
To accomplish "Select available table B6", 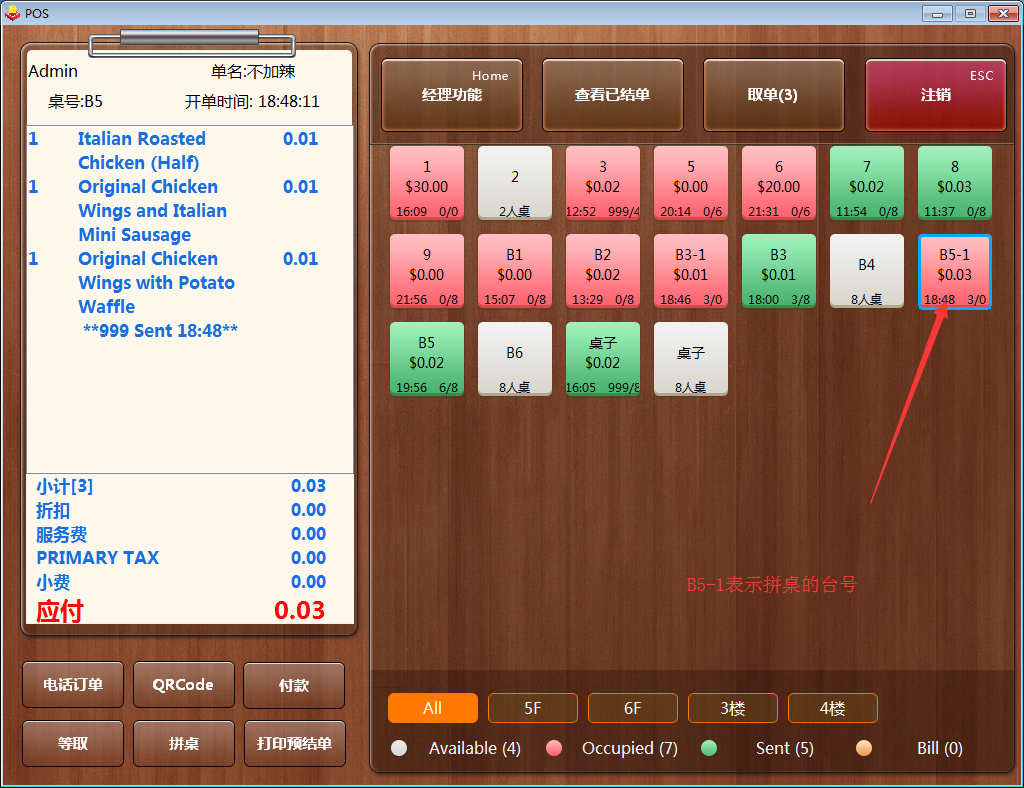I will click(515, 359).
